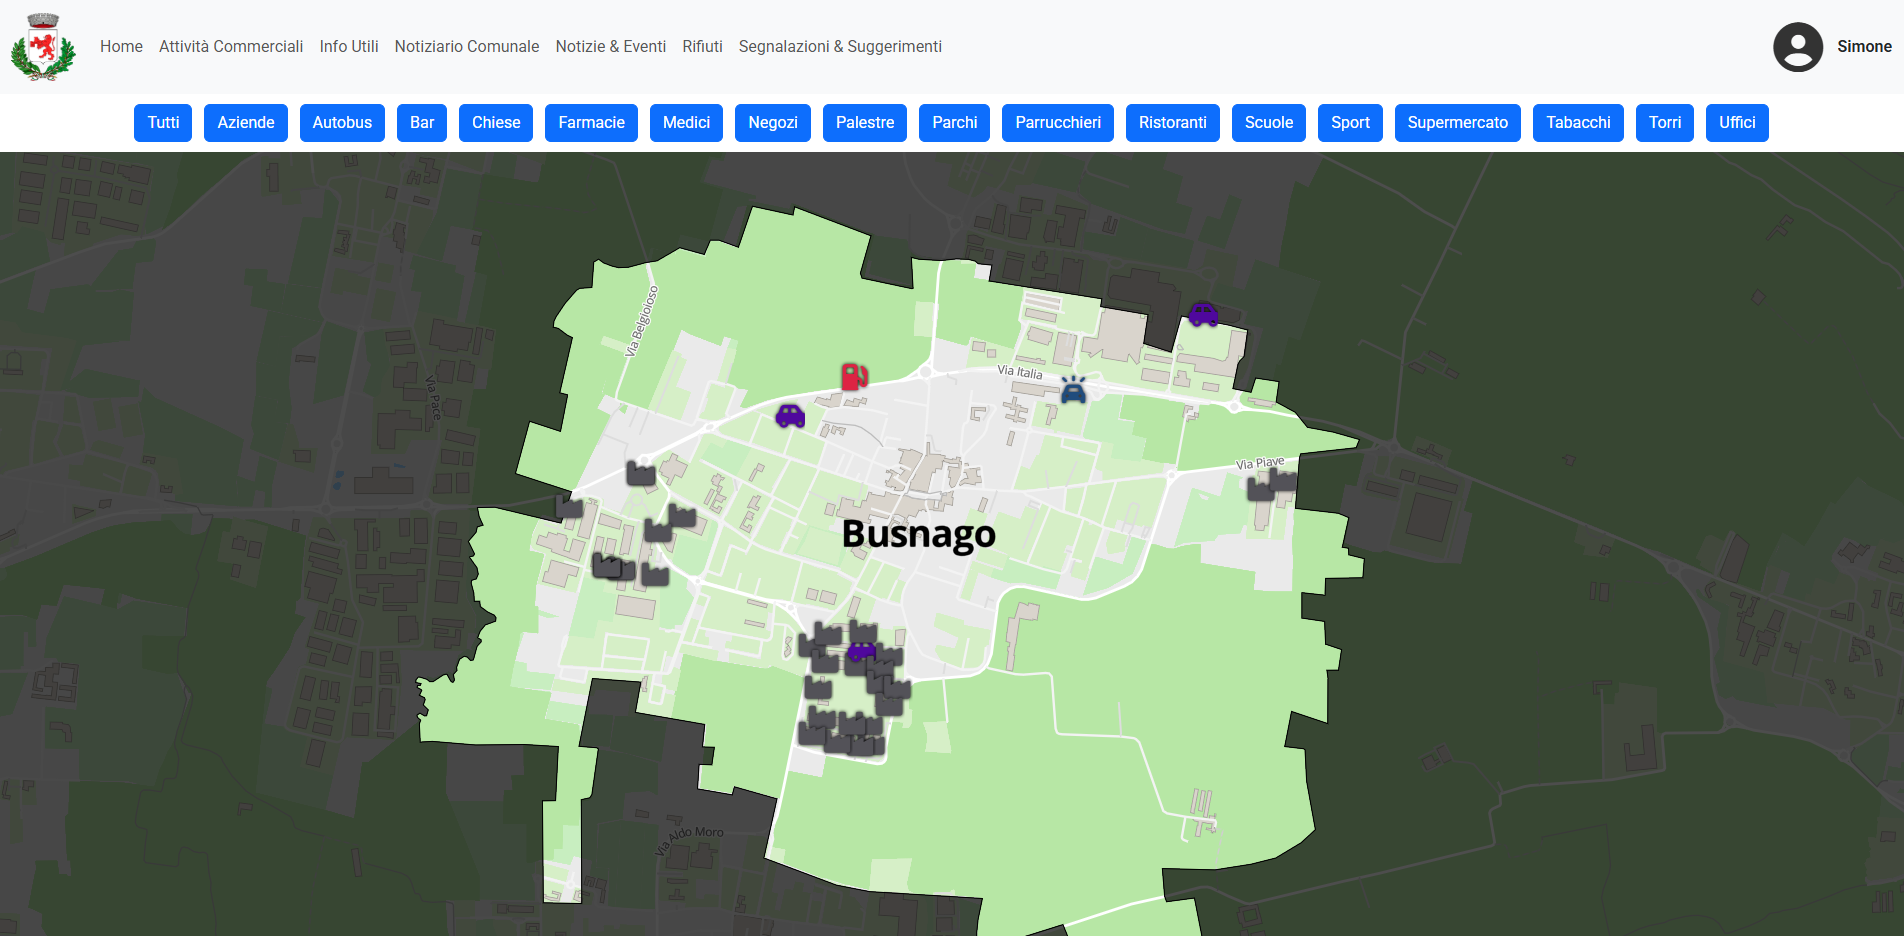
Task: Open the Notizie & Eventi menu
Action: 610,46
